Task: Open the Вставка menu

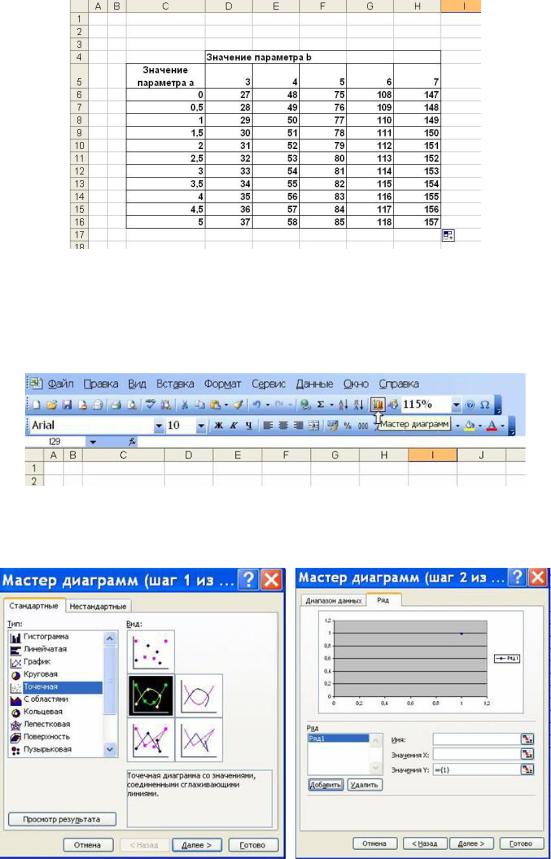Action: 175,383
